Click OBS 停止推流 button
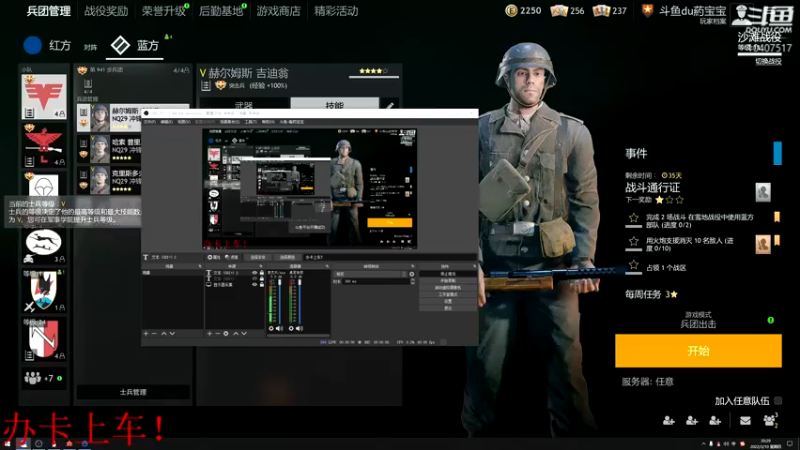Screen dimensions: 800x450 [448, 274]
